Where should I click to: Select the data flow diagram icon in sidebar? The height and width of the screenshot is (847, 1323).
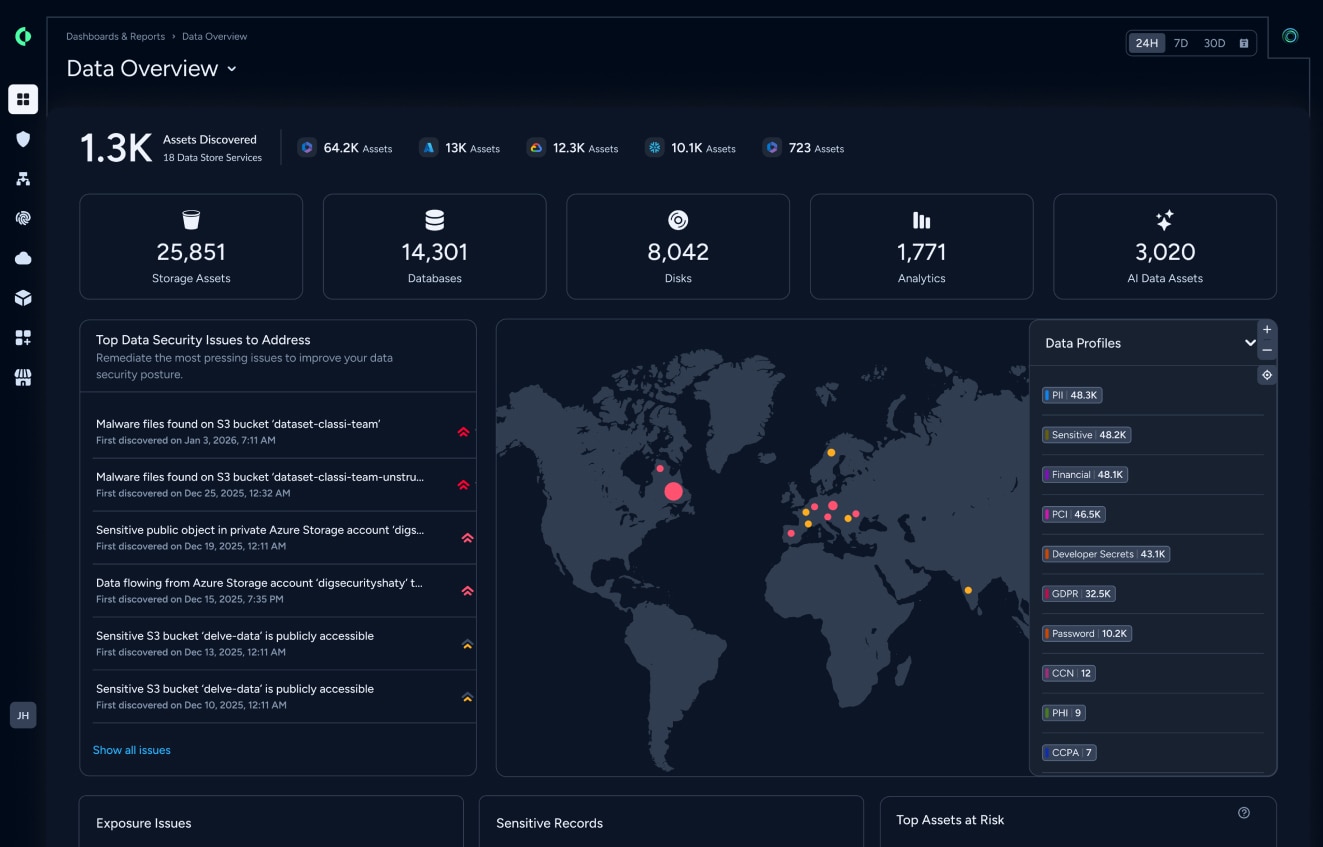pos(23,178)
